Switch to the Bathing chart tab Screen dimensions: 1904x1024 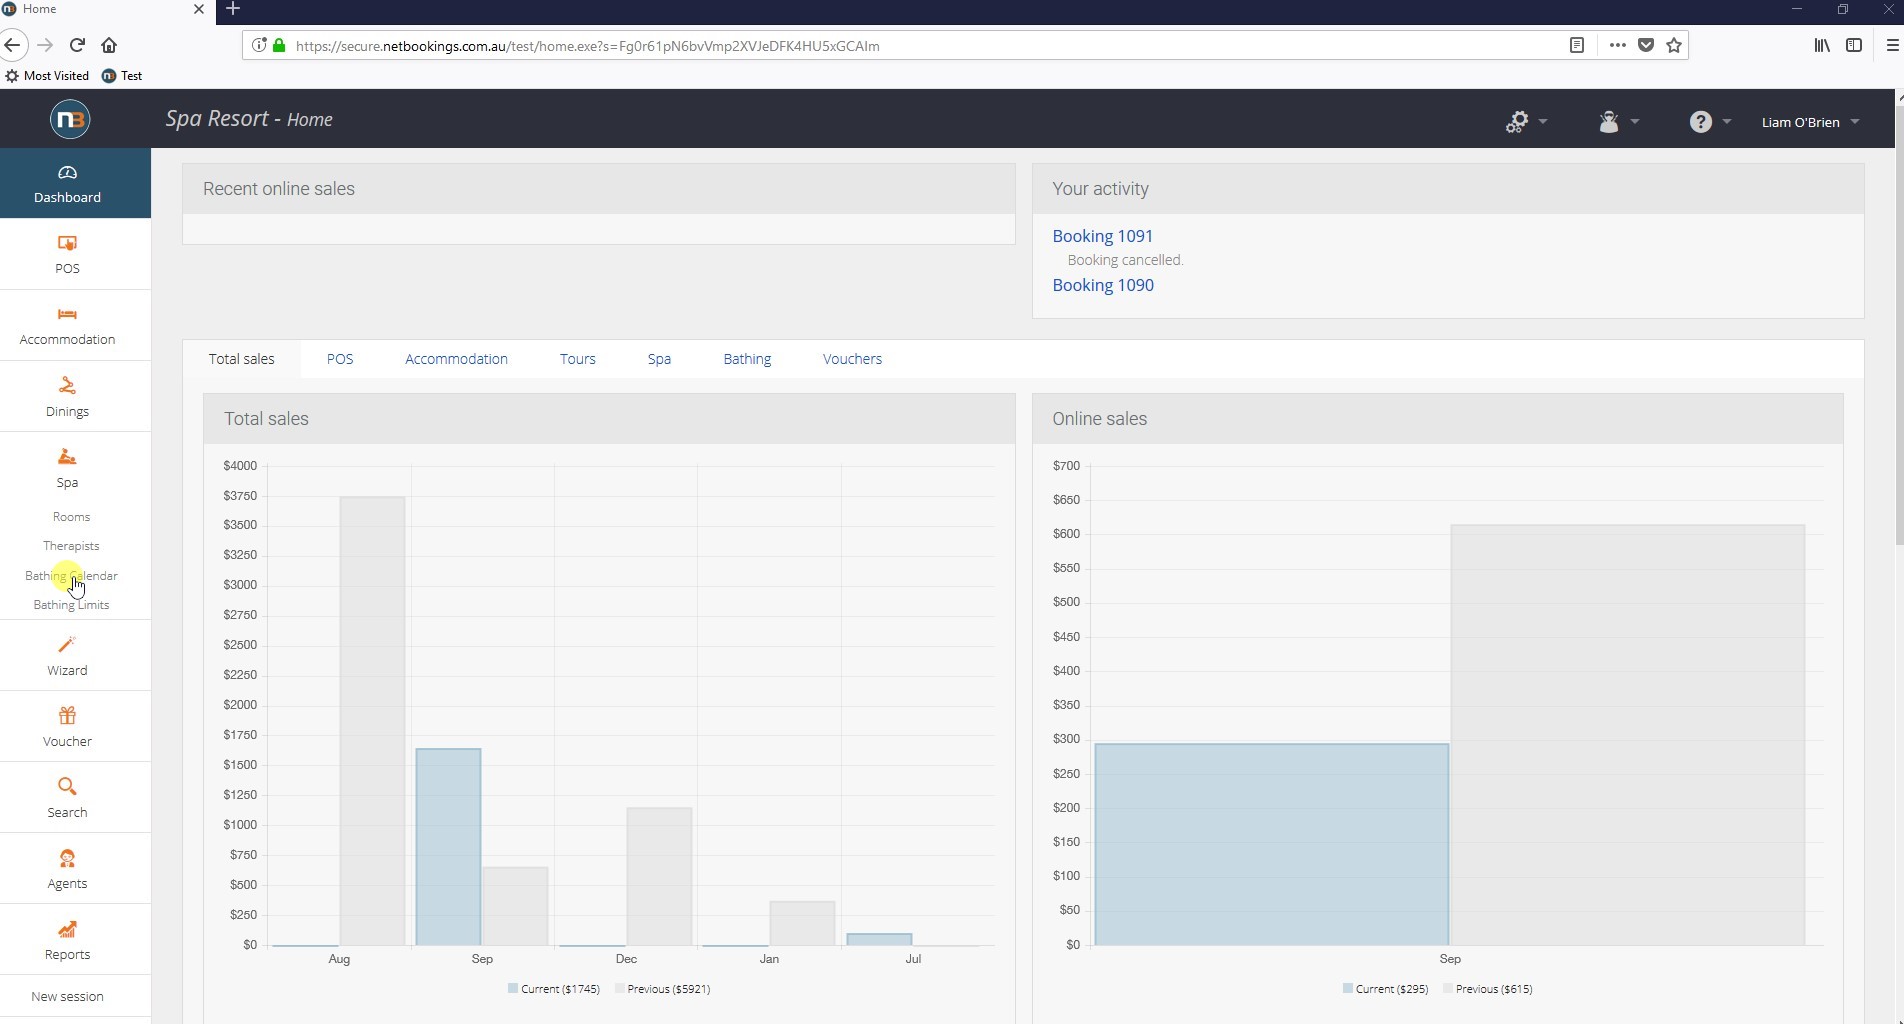point(747,359)
